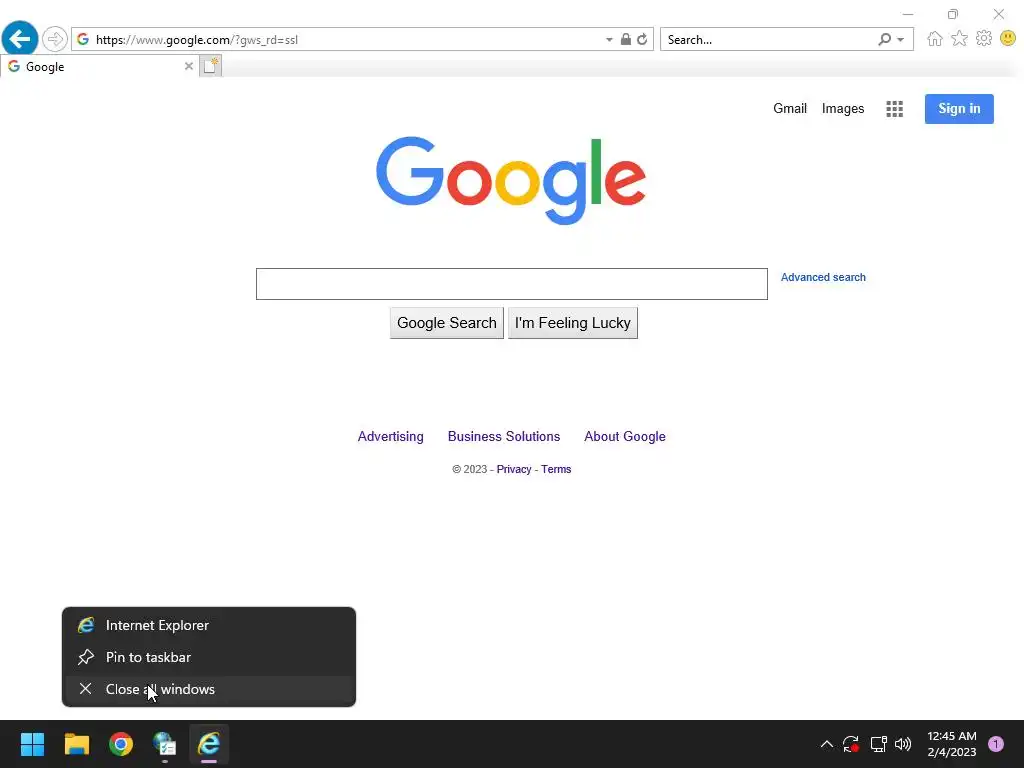Open the Terms link
The image size is (1024, 768).
tap(556, 469)
